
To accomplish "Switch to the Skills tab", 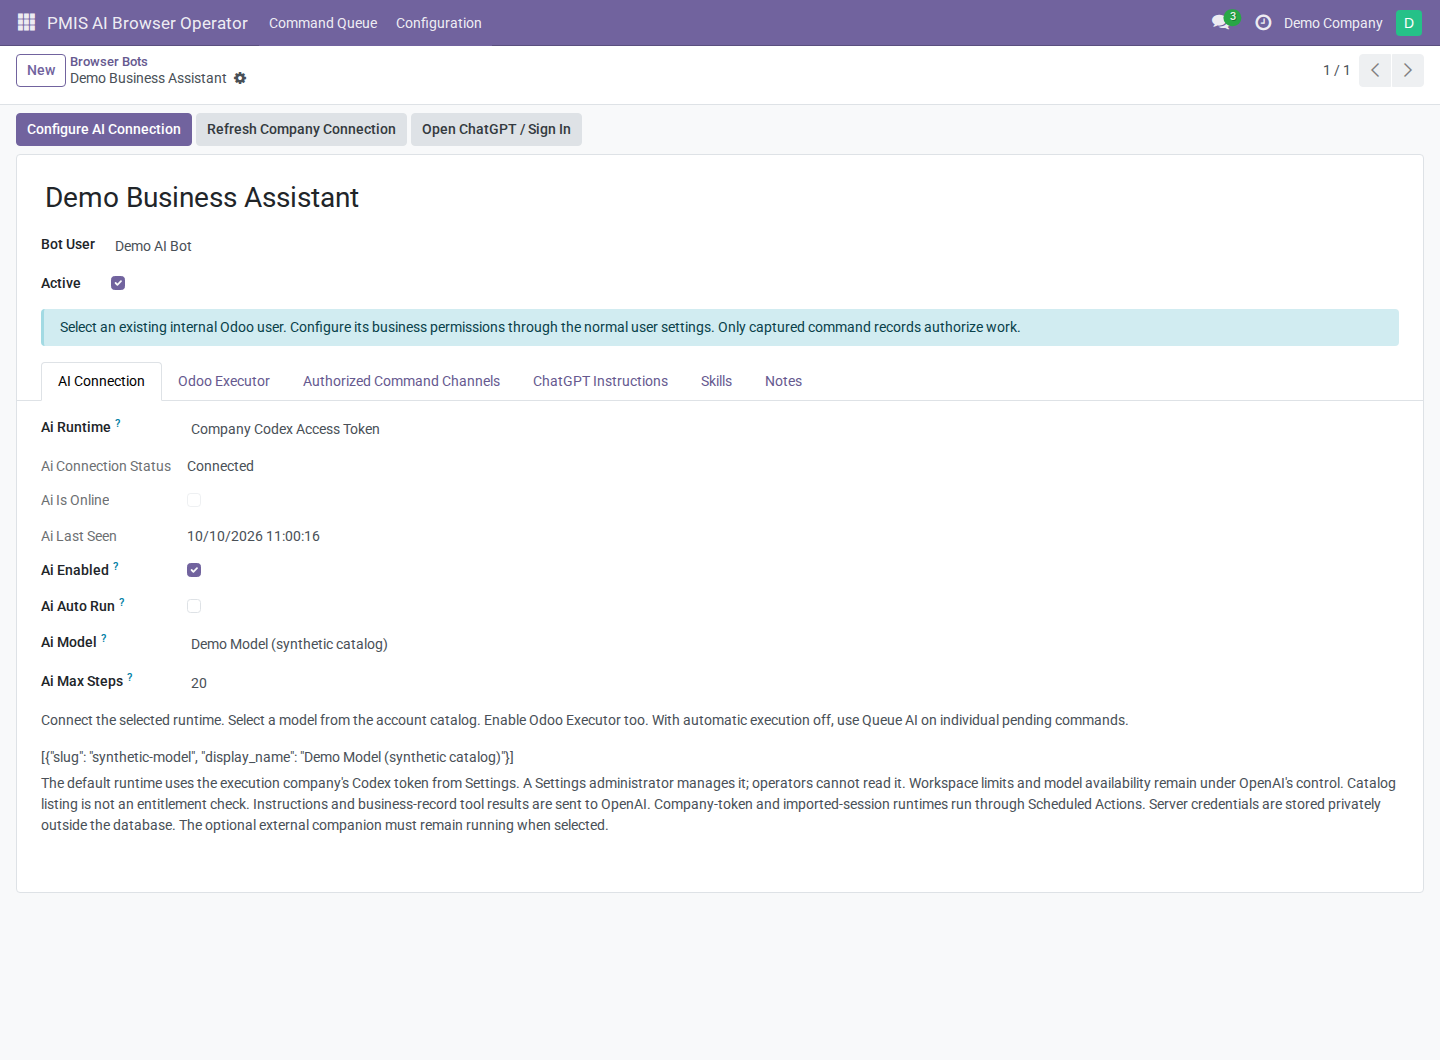I will pyautogui.click(x=716, y=381).
